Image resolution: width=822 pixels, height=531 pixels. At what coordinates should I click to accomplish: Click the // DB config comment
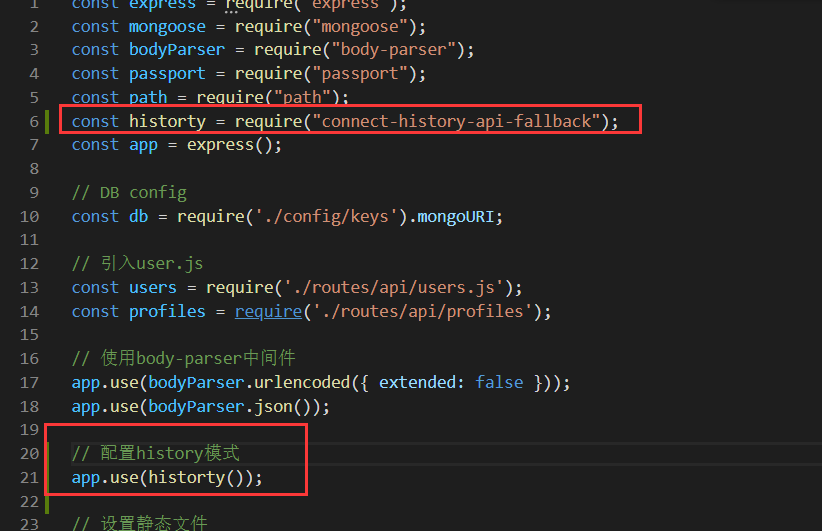pos(129,193)
